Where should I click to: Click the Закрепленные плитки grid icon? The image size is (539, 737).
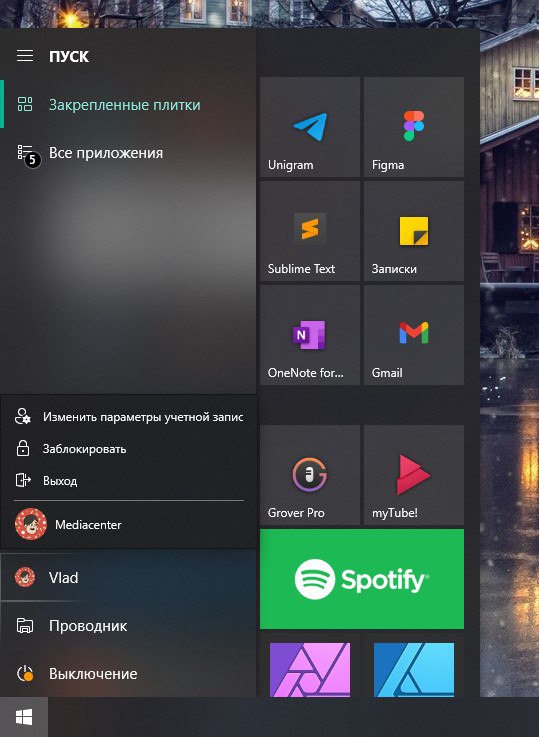point(25,104)
